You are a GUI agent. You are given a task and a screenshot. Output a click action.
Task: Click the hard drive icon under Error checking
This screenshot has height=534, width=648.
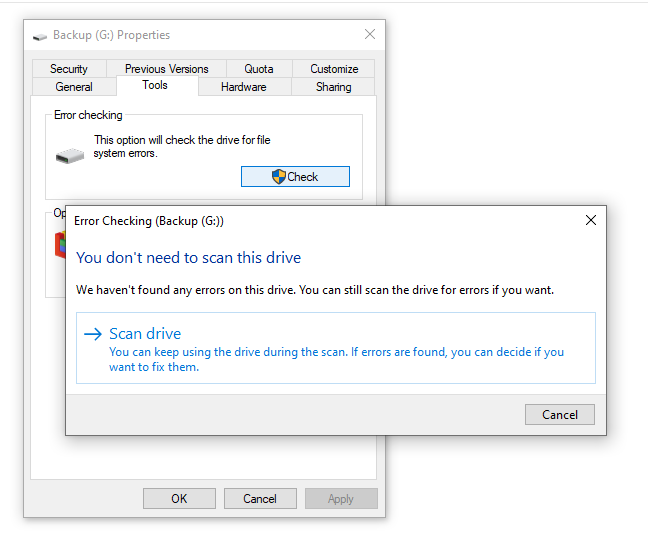[70, 156]
